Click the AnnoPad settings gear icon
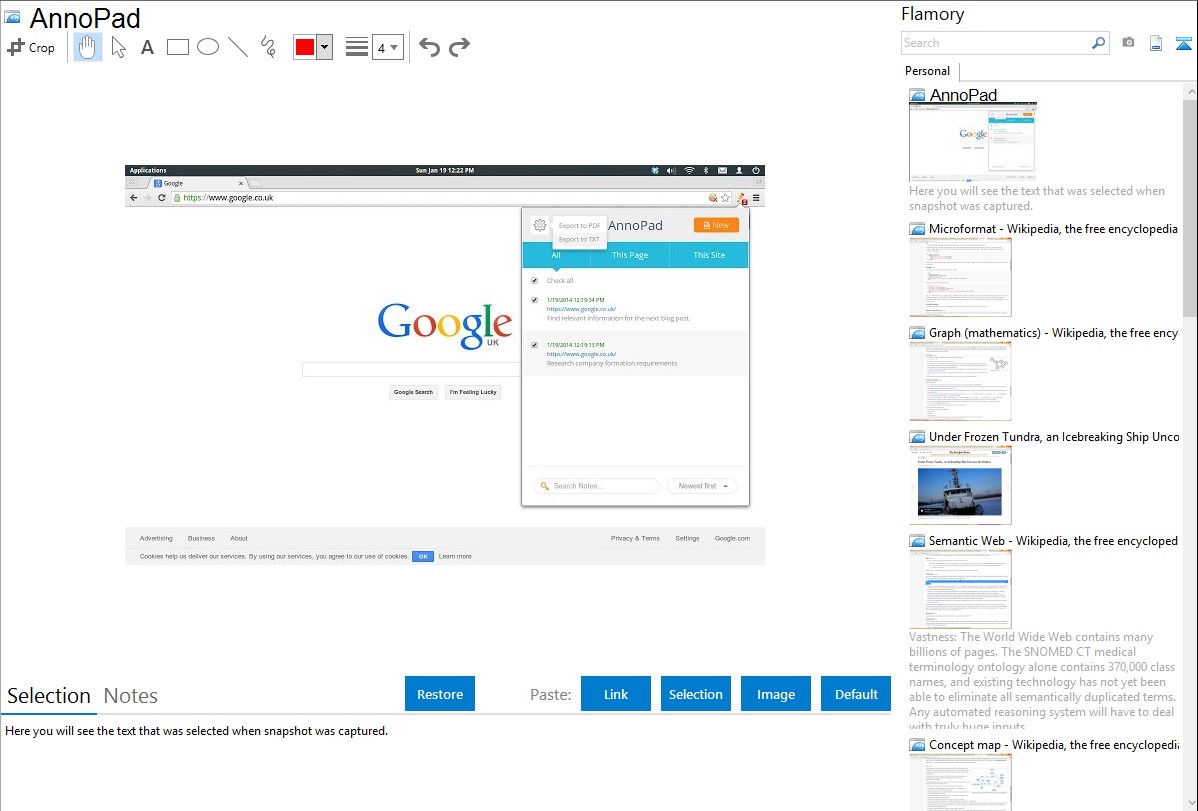The height and width of the screenshot is (811, 1198). point(540,225)
